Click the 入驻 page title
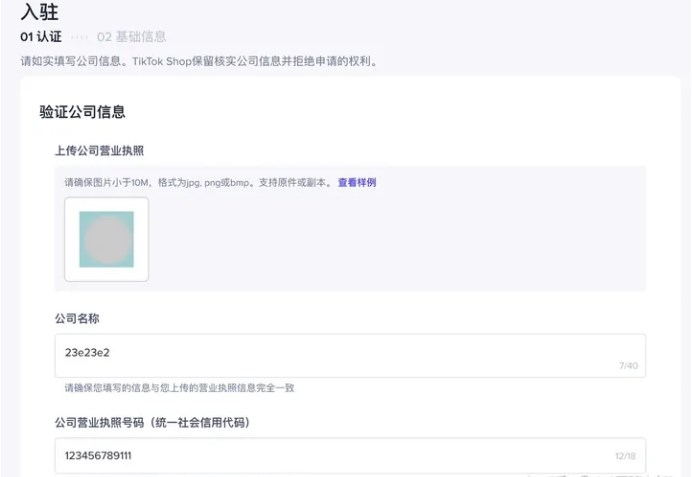692x477 pixels. click(39, 12)
